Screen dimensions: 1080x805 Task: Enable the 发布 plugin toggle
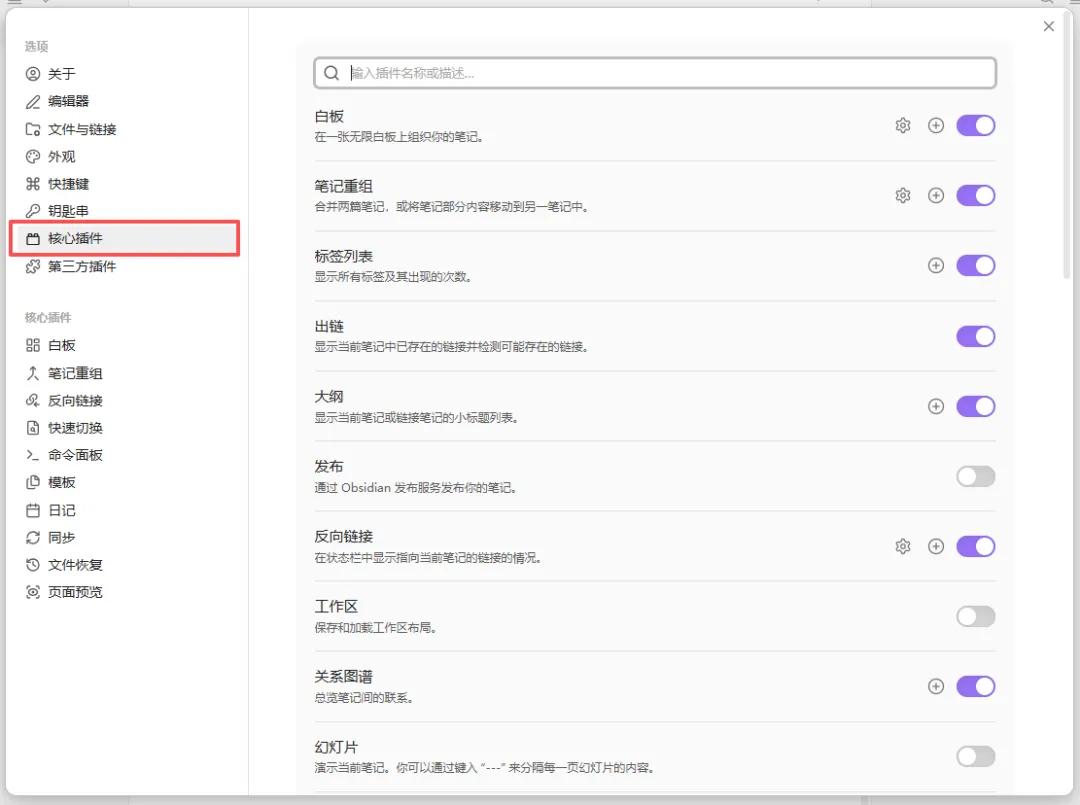(x=975, y=476)
